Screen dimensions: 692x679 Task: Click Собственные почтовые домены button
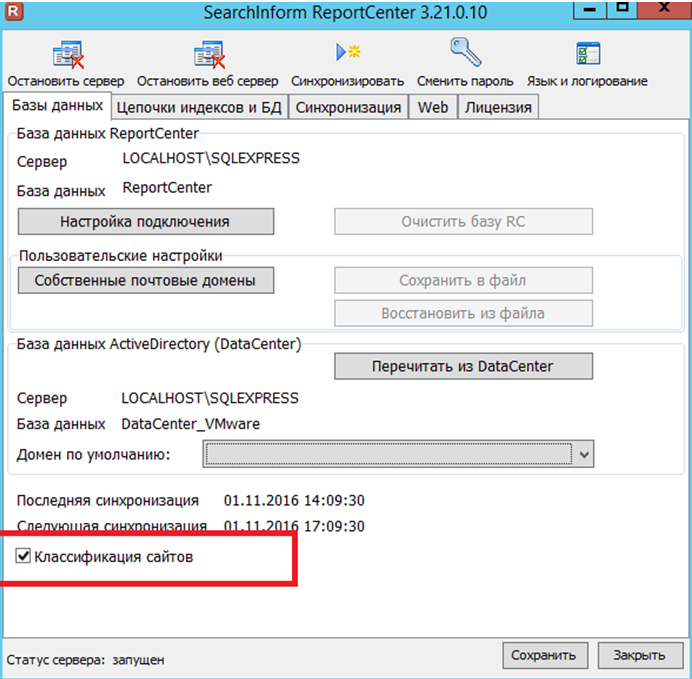146,281
